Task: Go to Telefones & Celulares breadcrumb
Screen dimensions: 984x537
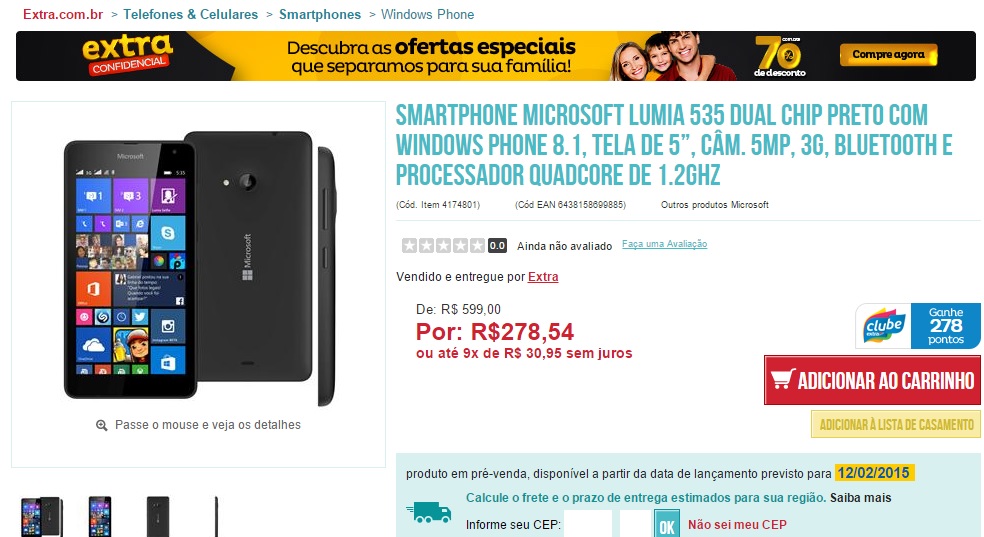Action: pyautogui.click(x=190, y=14)
